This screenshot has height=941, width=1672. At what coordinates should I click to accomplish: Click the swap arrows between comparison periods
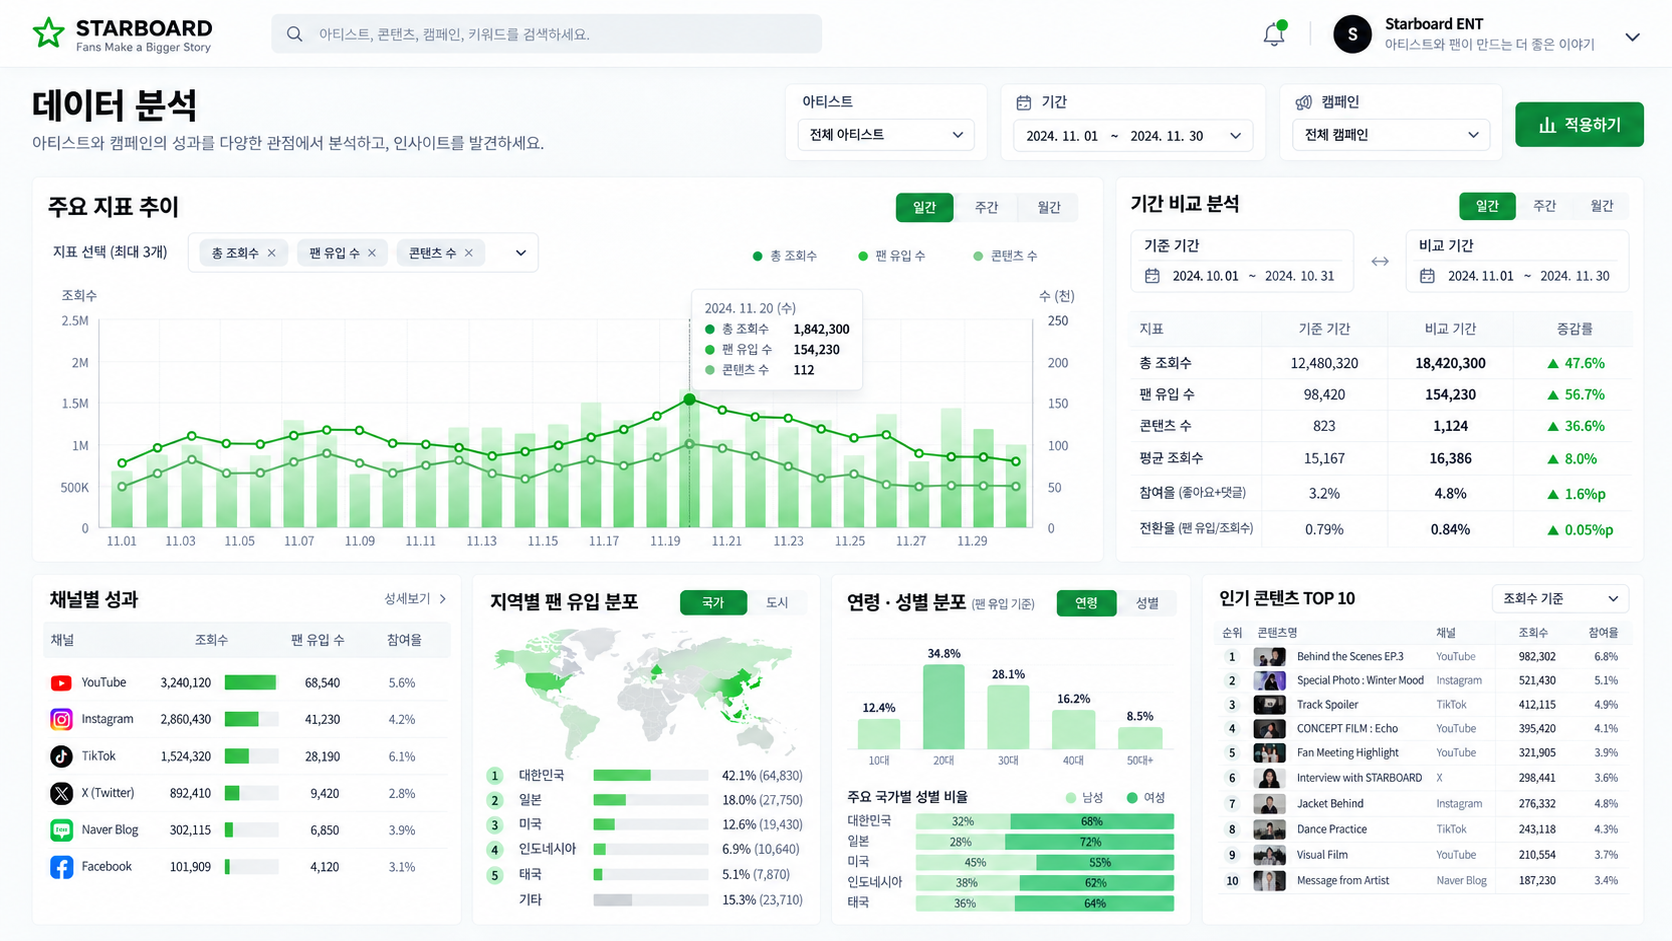coord(1380,261)
